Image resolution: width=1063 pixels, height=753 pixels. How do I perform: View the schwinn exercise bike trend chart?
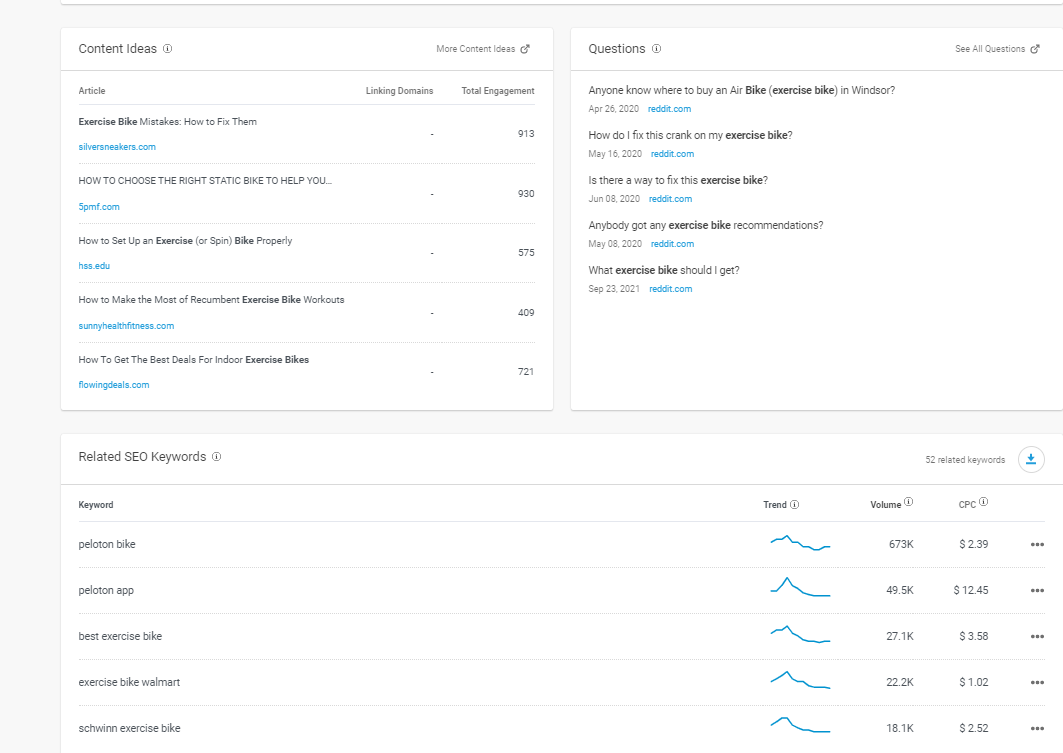click(x=800, y=725)
